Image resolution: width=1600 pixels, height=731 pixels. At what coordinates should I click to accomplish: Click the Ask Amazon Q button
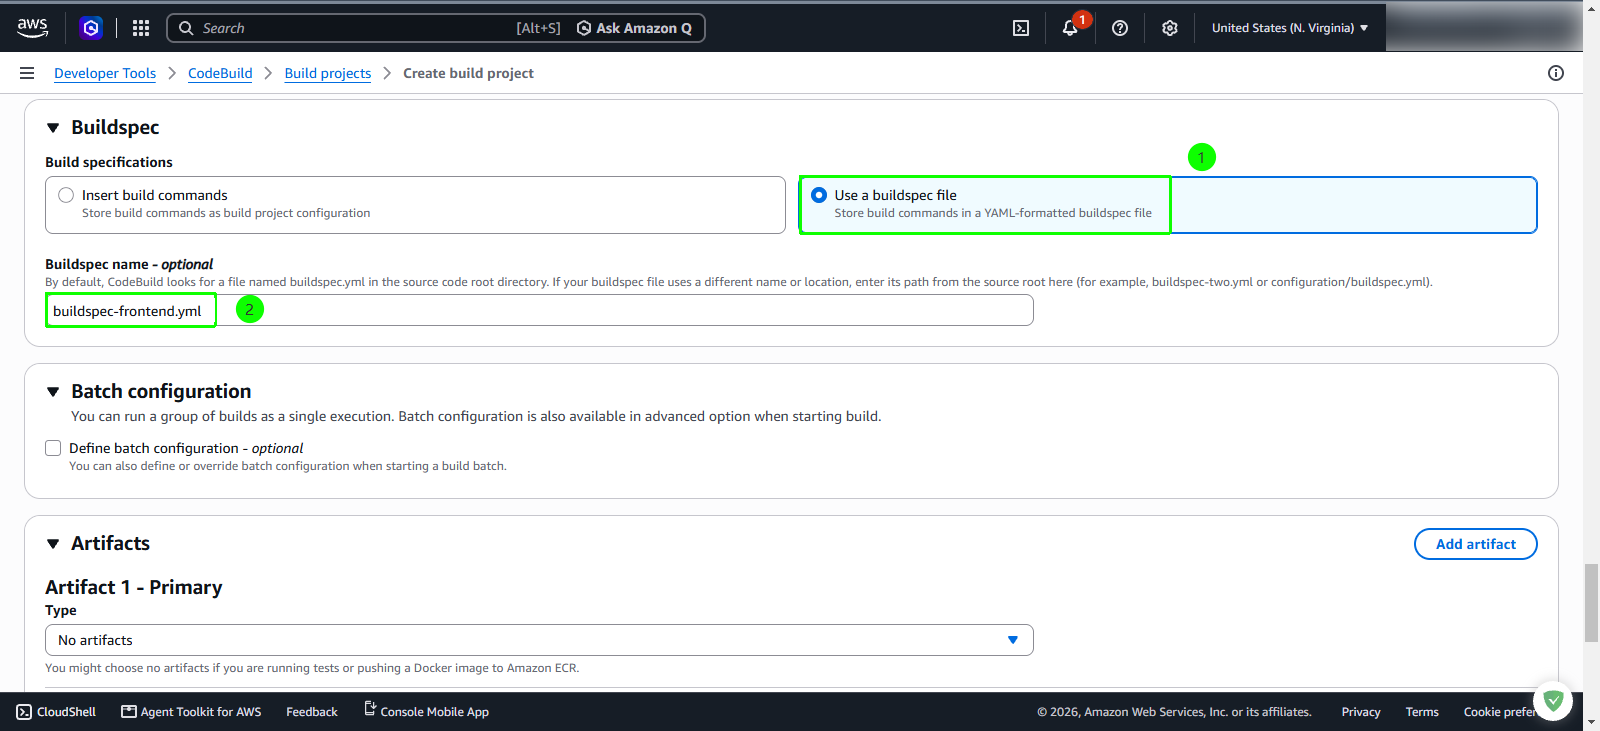pos(634,28)
